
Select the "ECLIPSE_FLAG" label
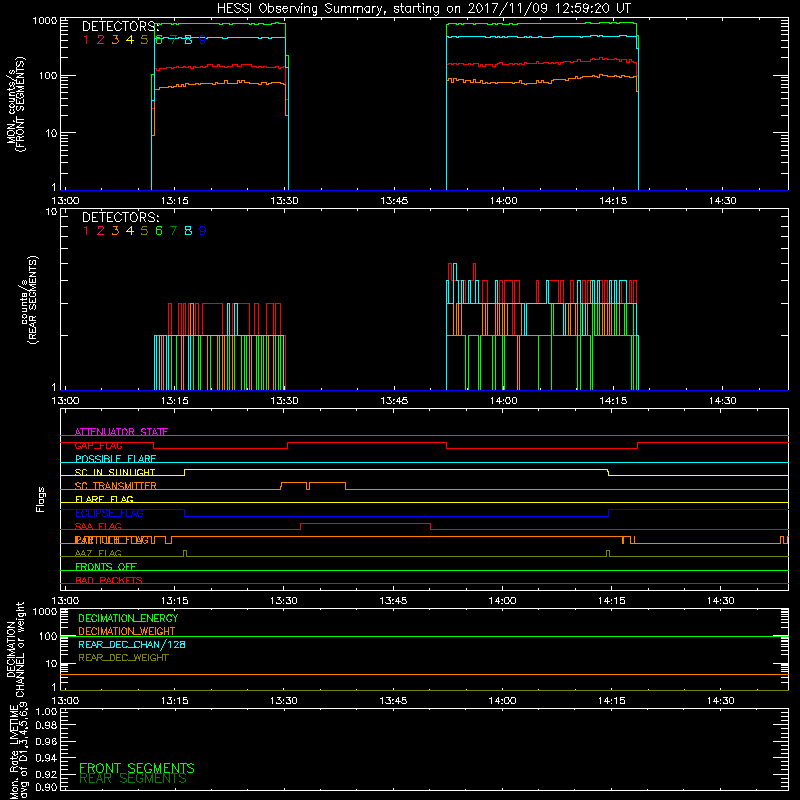pos(109,513)
